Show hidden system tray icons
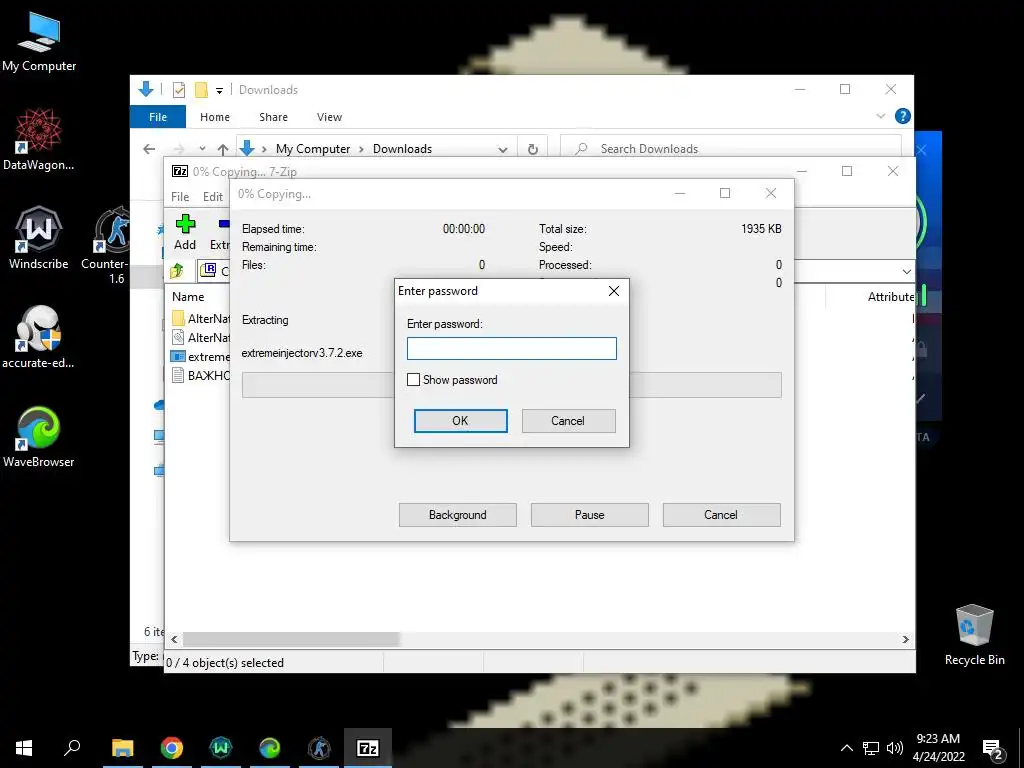 coord(846,748)
